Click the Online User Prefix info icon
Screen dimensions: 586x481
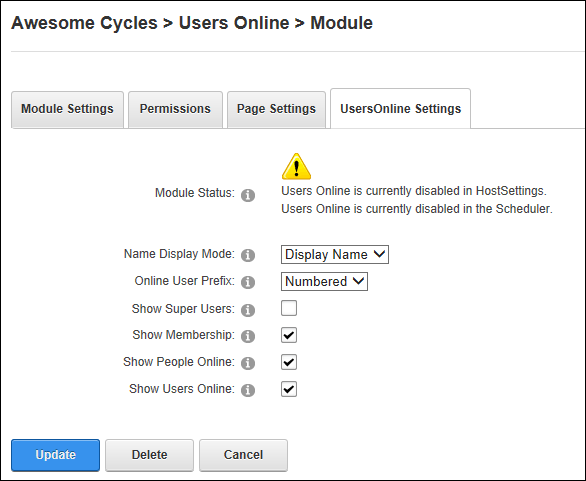248,282
